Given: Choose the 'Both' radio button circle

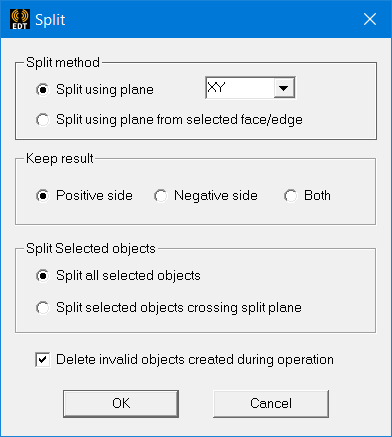Looking at the screenshot, I should click(291, 196).
